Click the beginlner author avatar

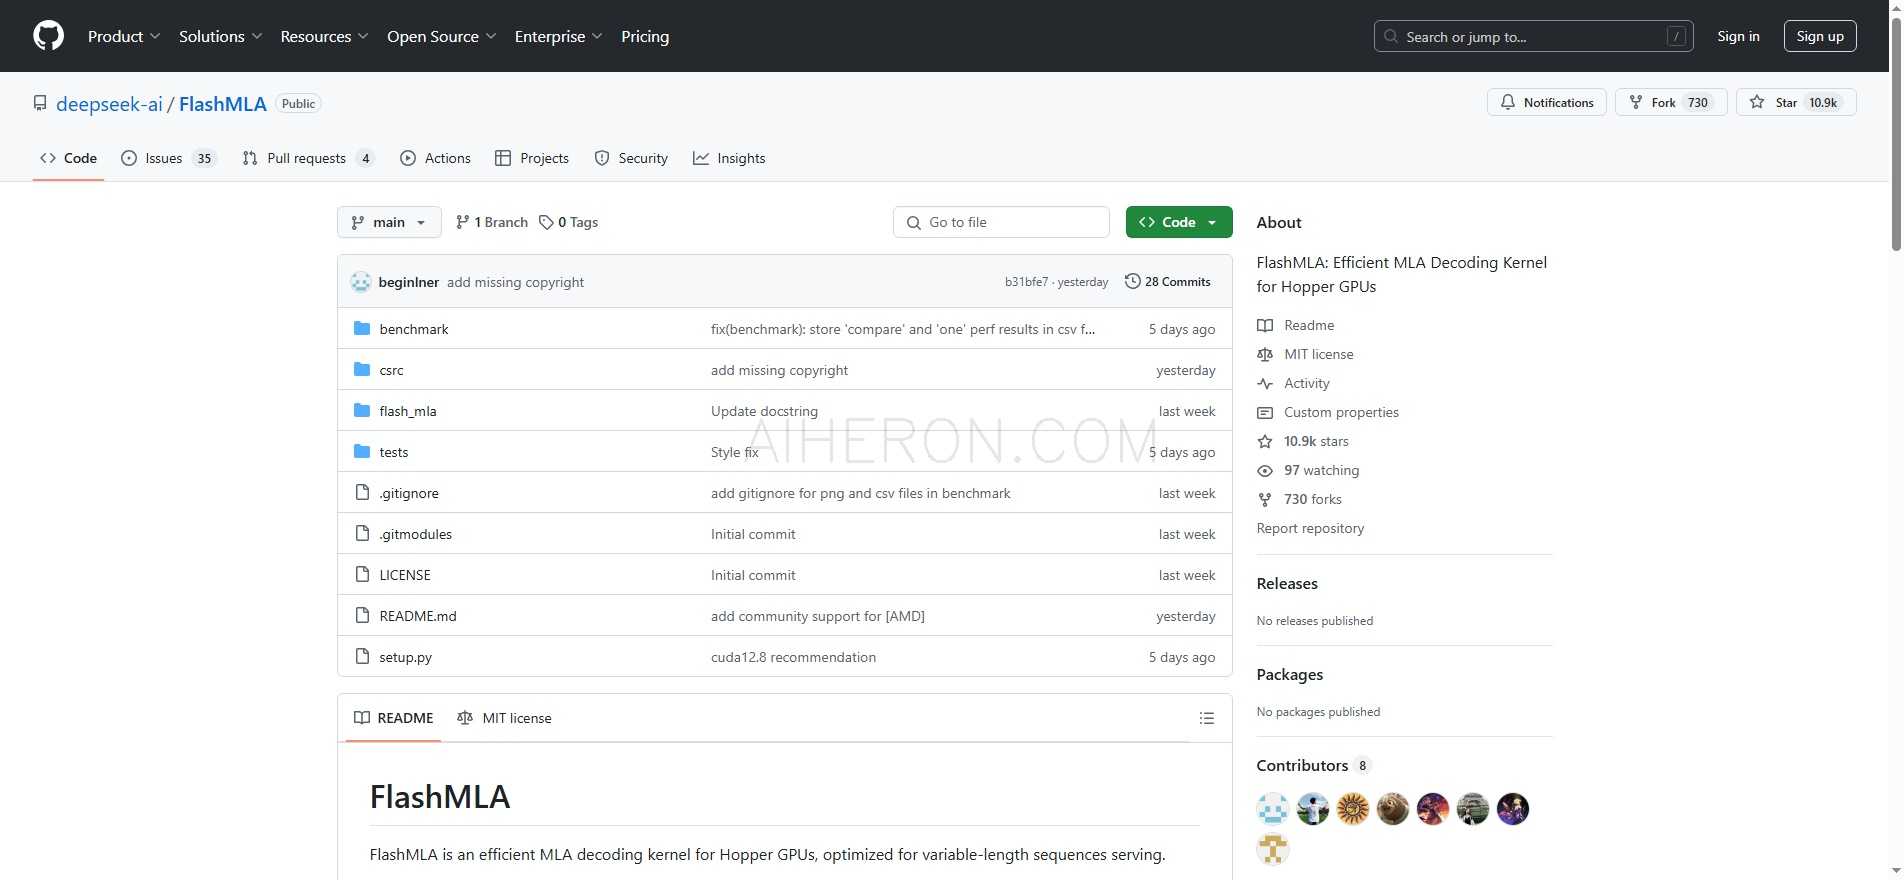coord(361,282)
